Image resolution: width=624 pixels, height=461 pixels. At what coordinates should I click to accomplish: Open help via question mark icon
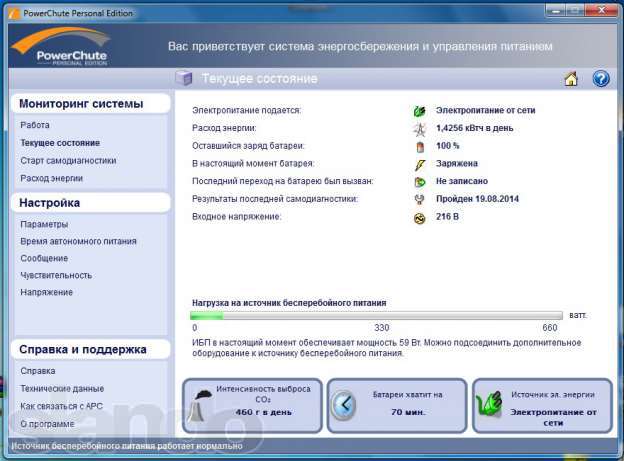click(x=600, y=79)
